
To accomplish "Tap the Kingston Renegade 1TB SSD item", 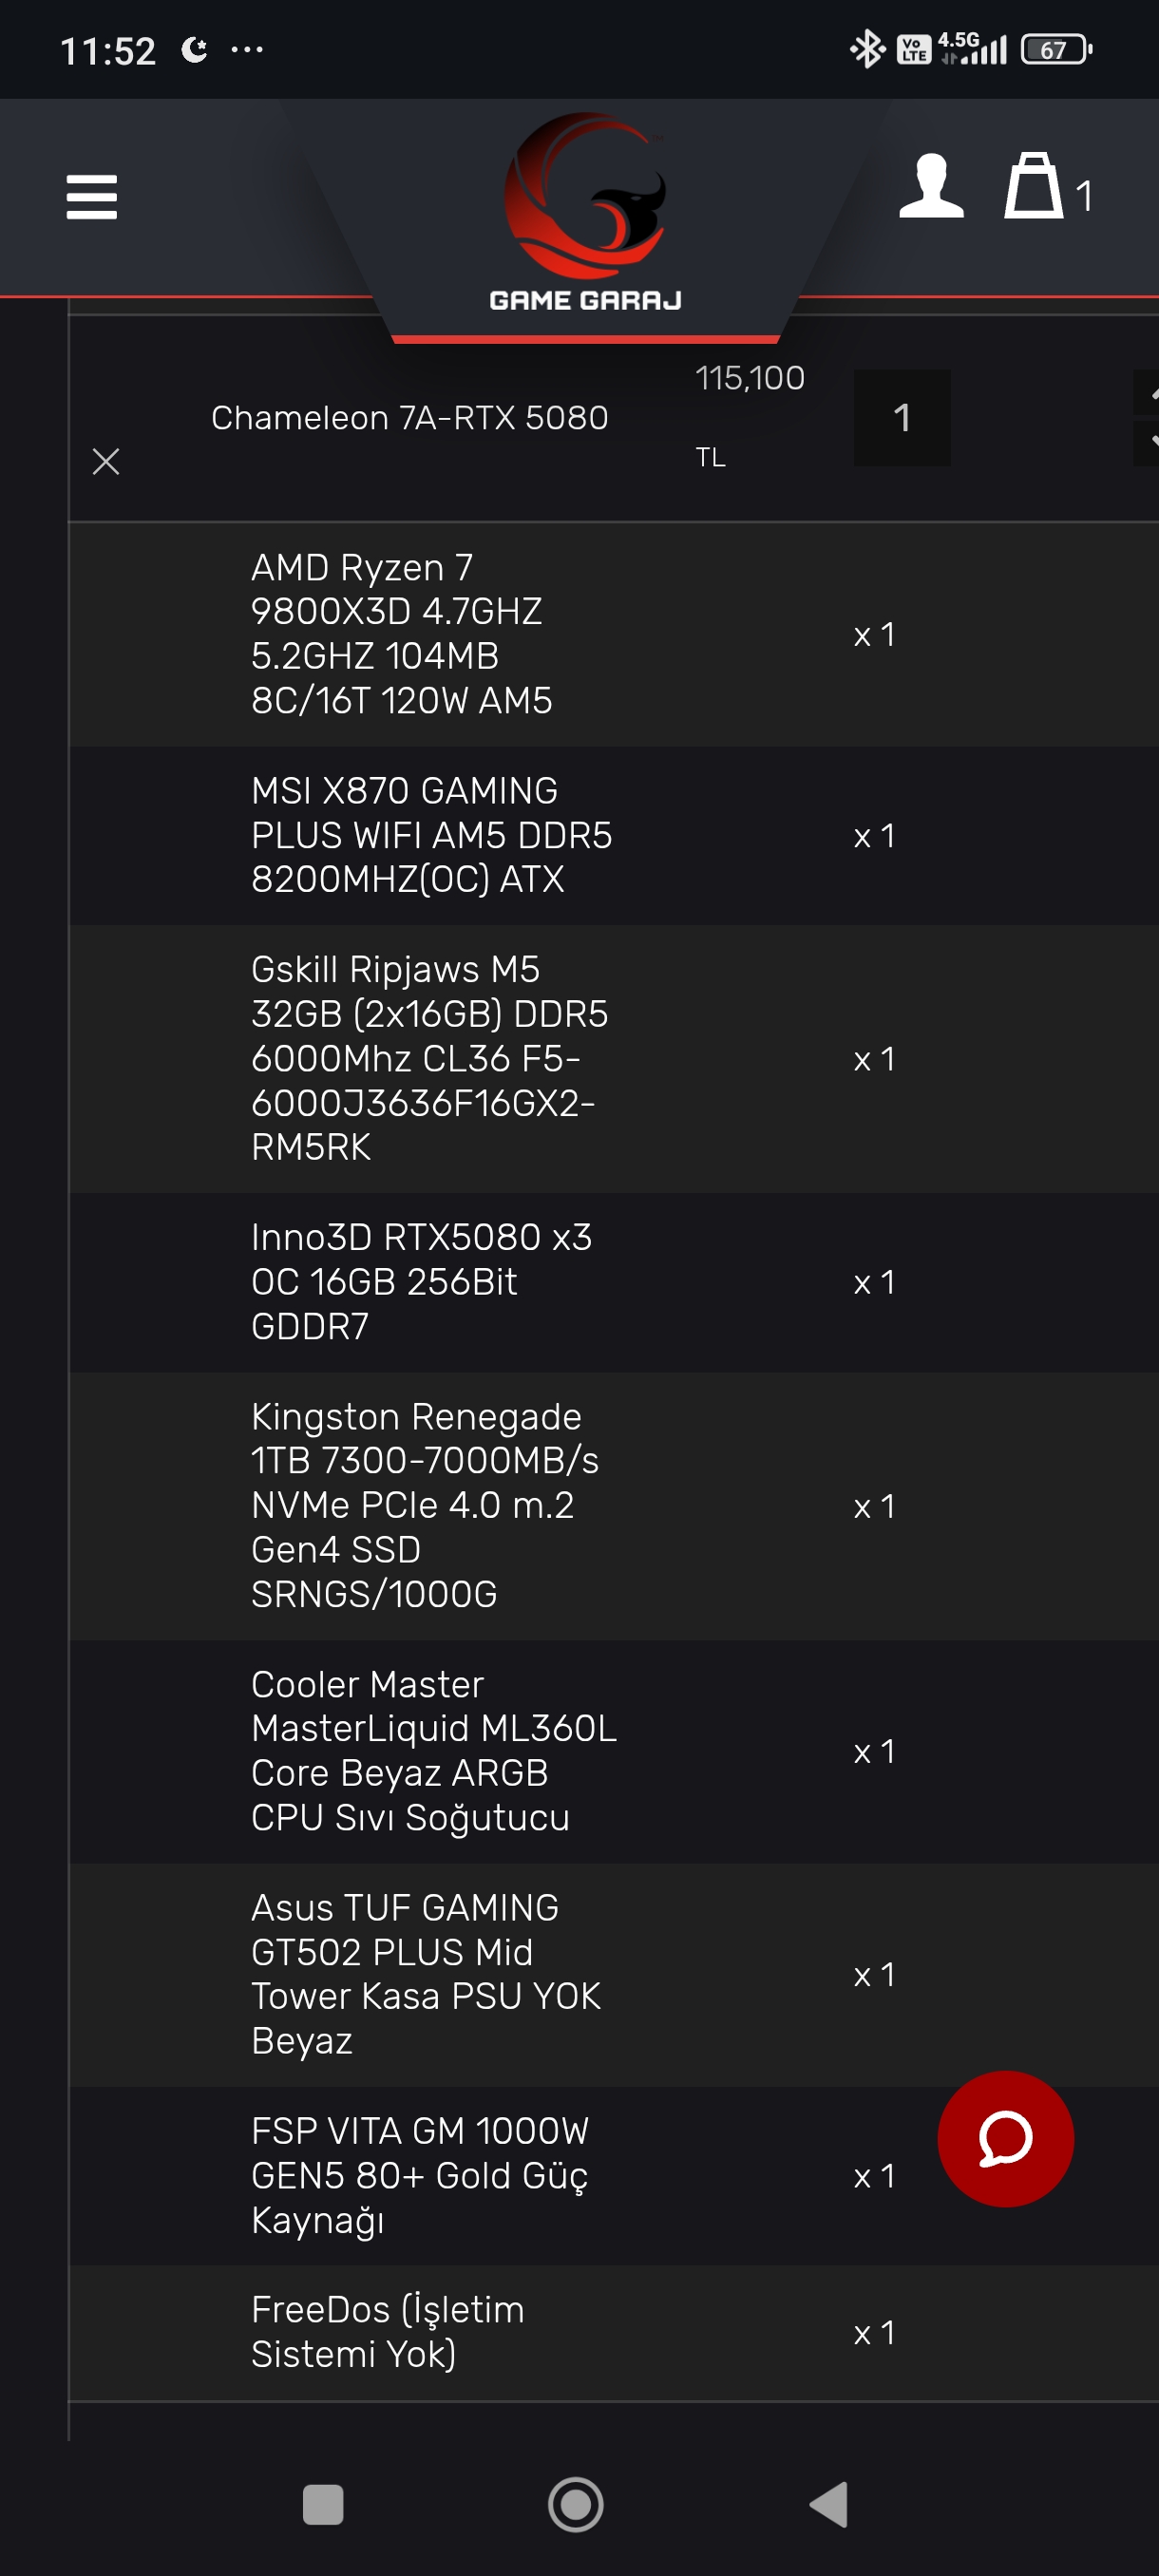I will (x=424, y=1505).
